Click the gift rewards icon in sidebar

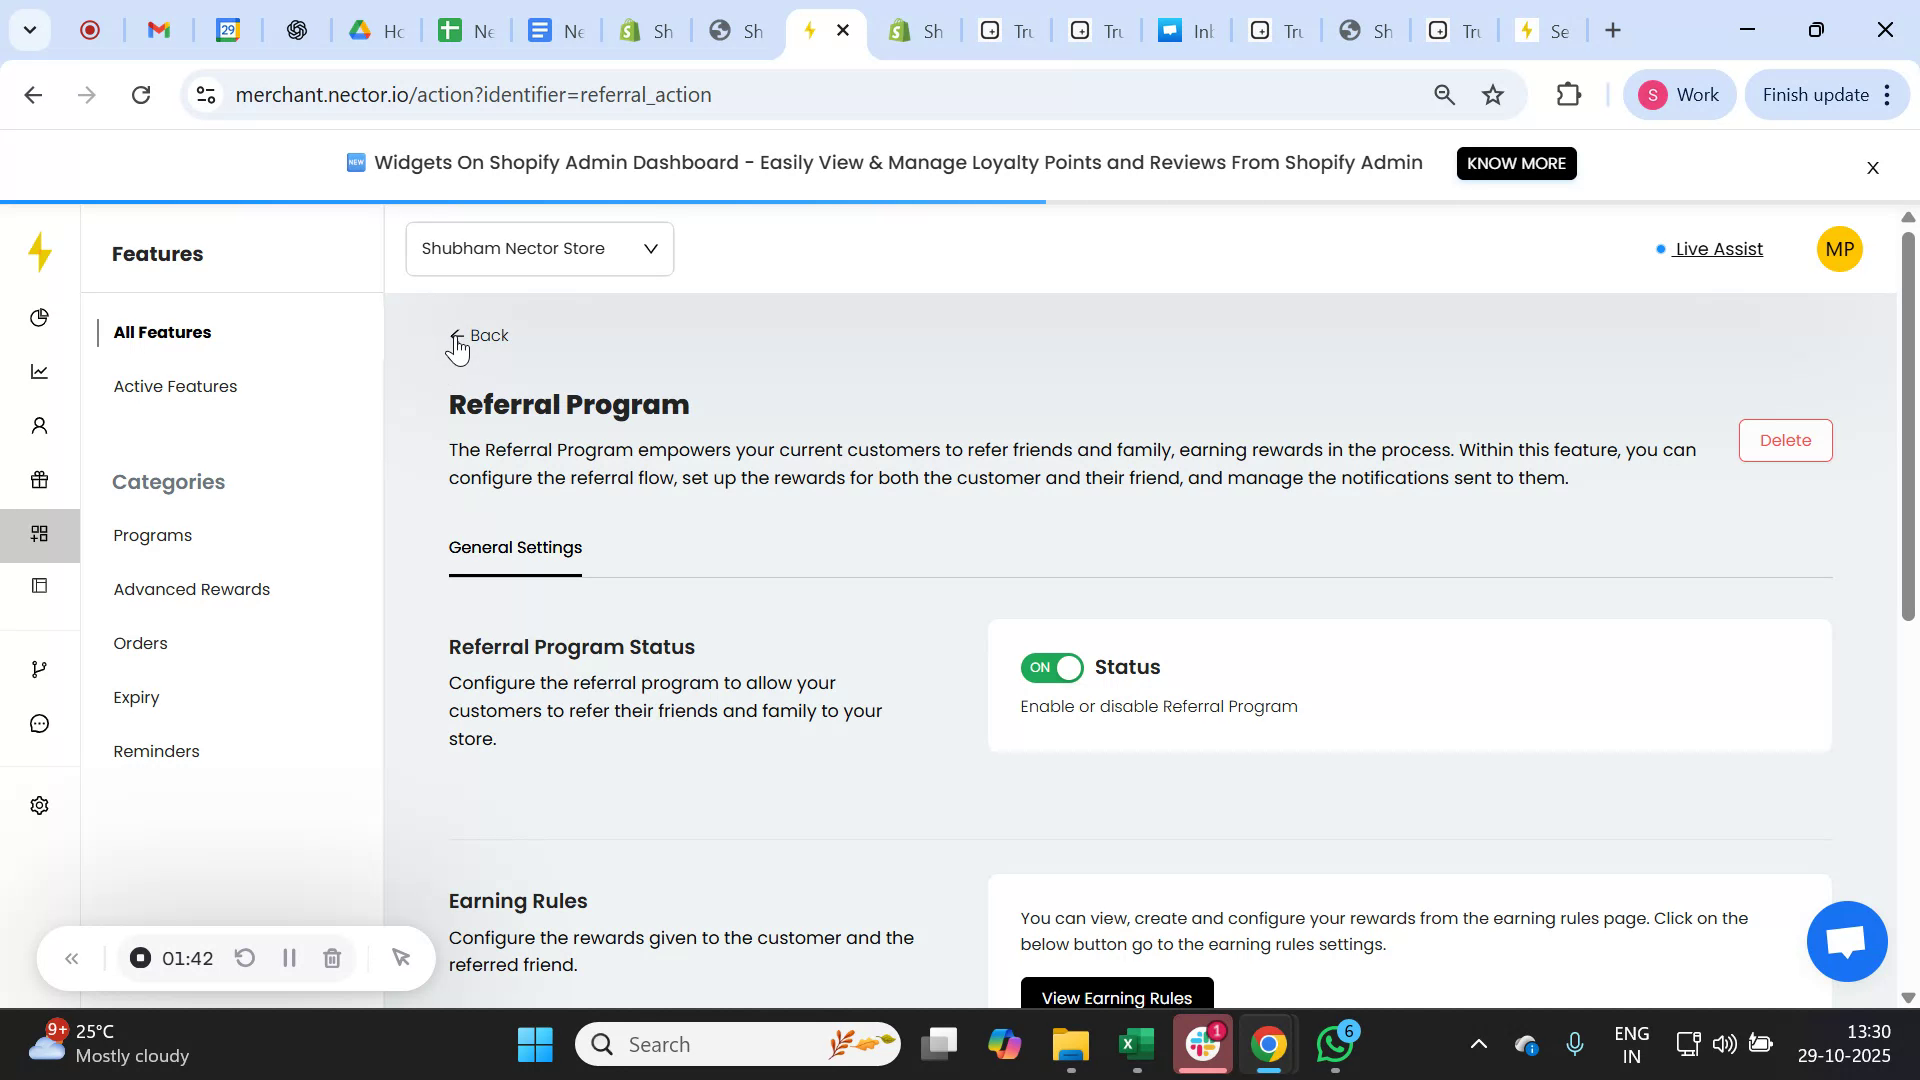point(39,479)
